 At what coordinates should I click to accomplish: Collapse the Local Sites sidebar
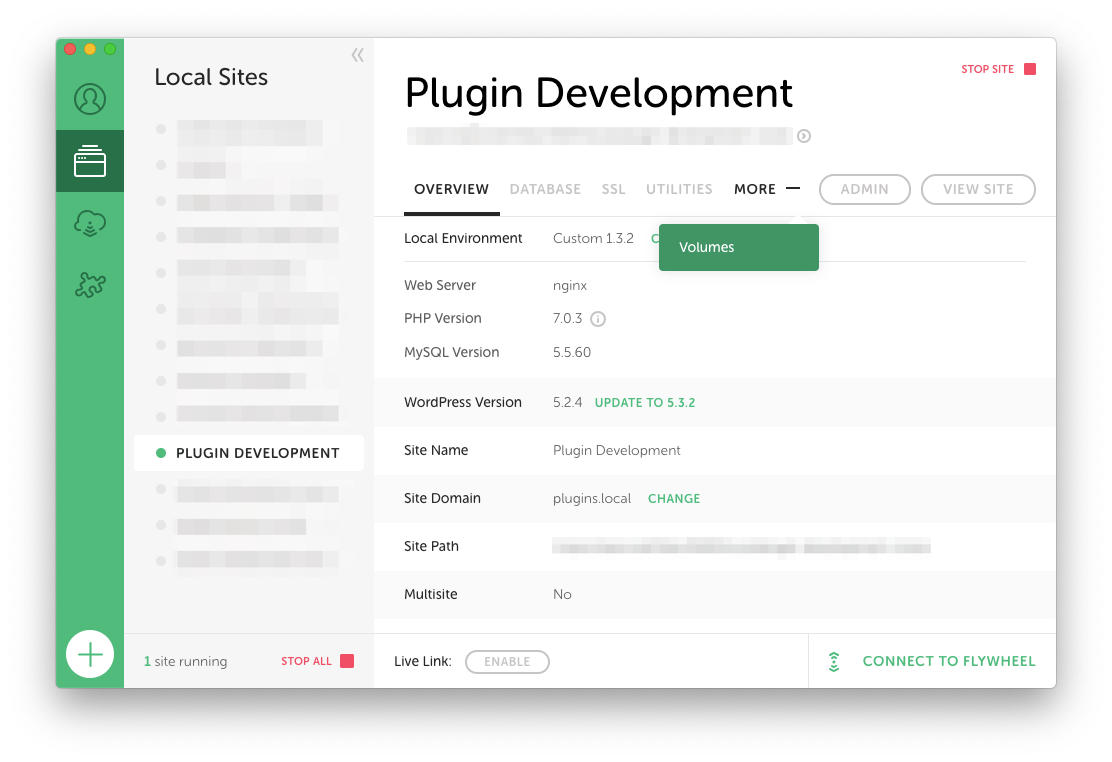point(357,55)
